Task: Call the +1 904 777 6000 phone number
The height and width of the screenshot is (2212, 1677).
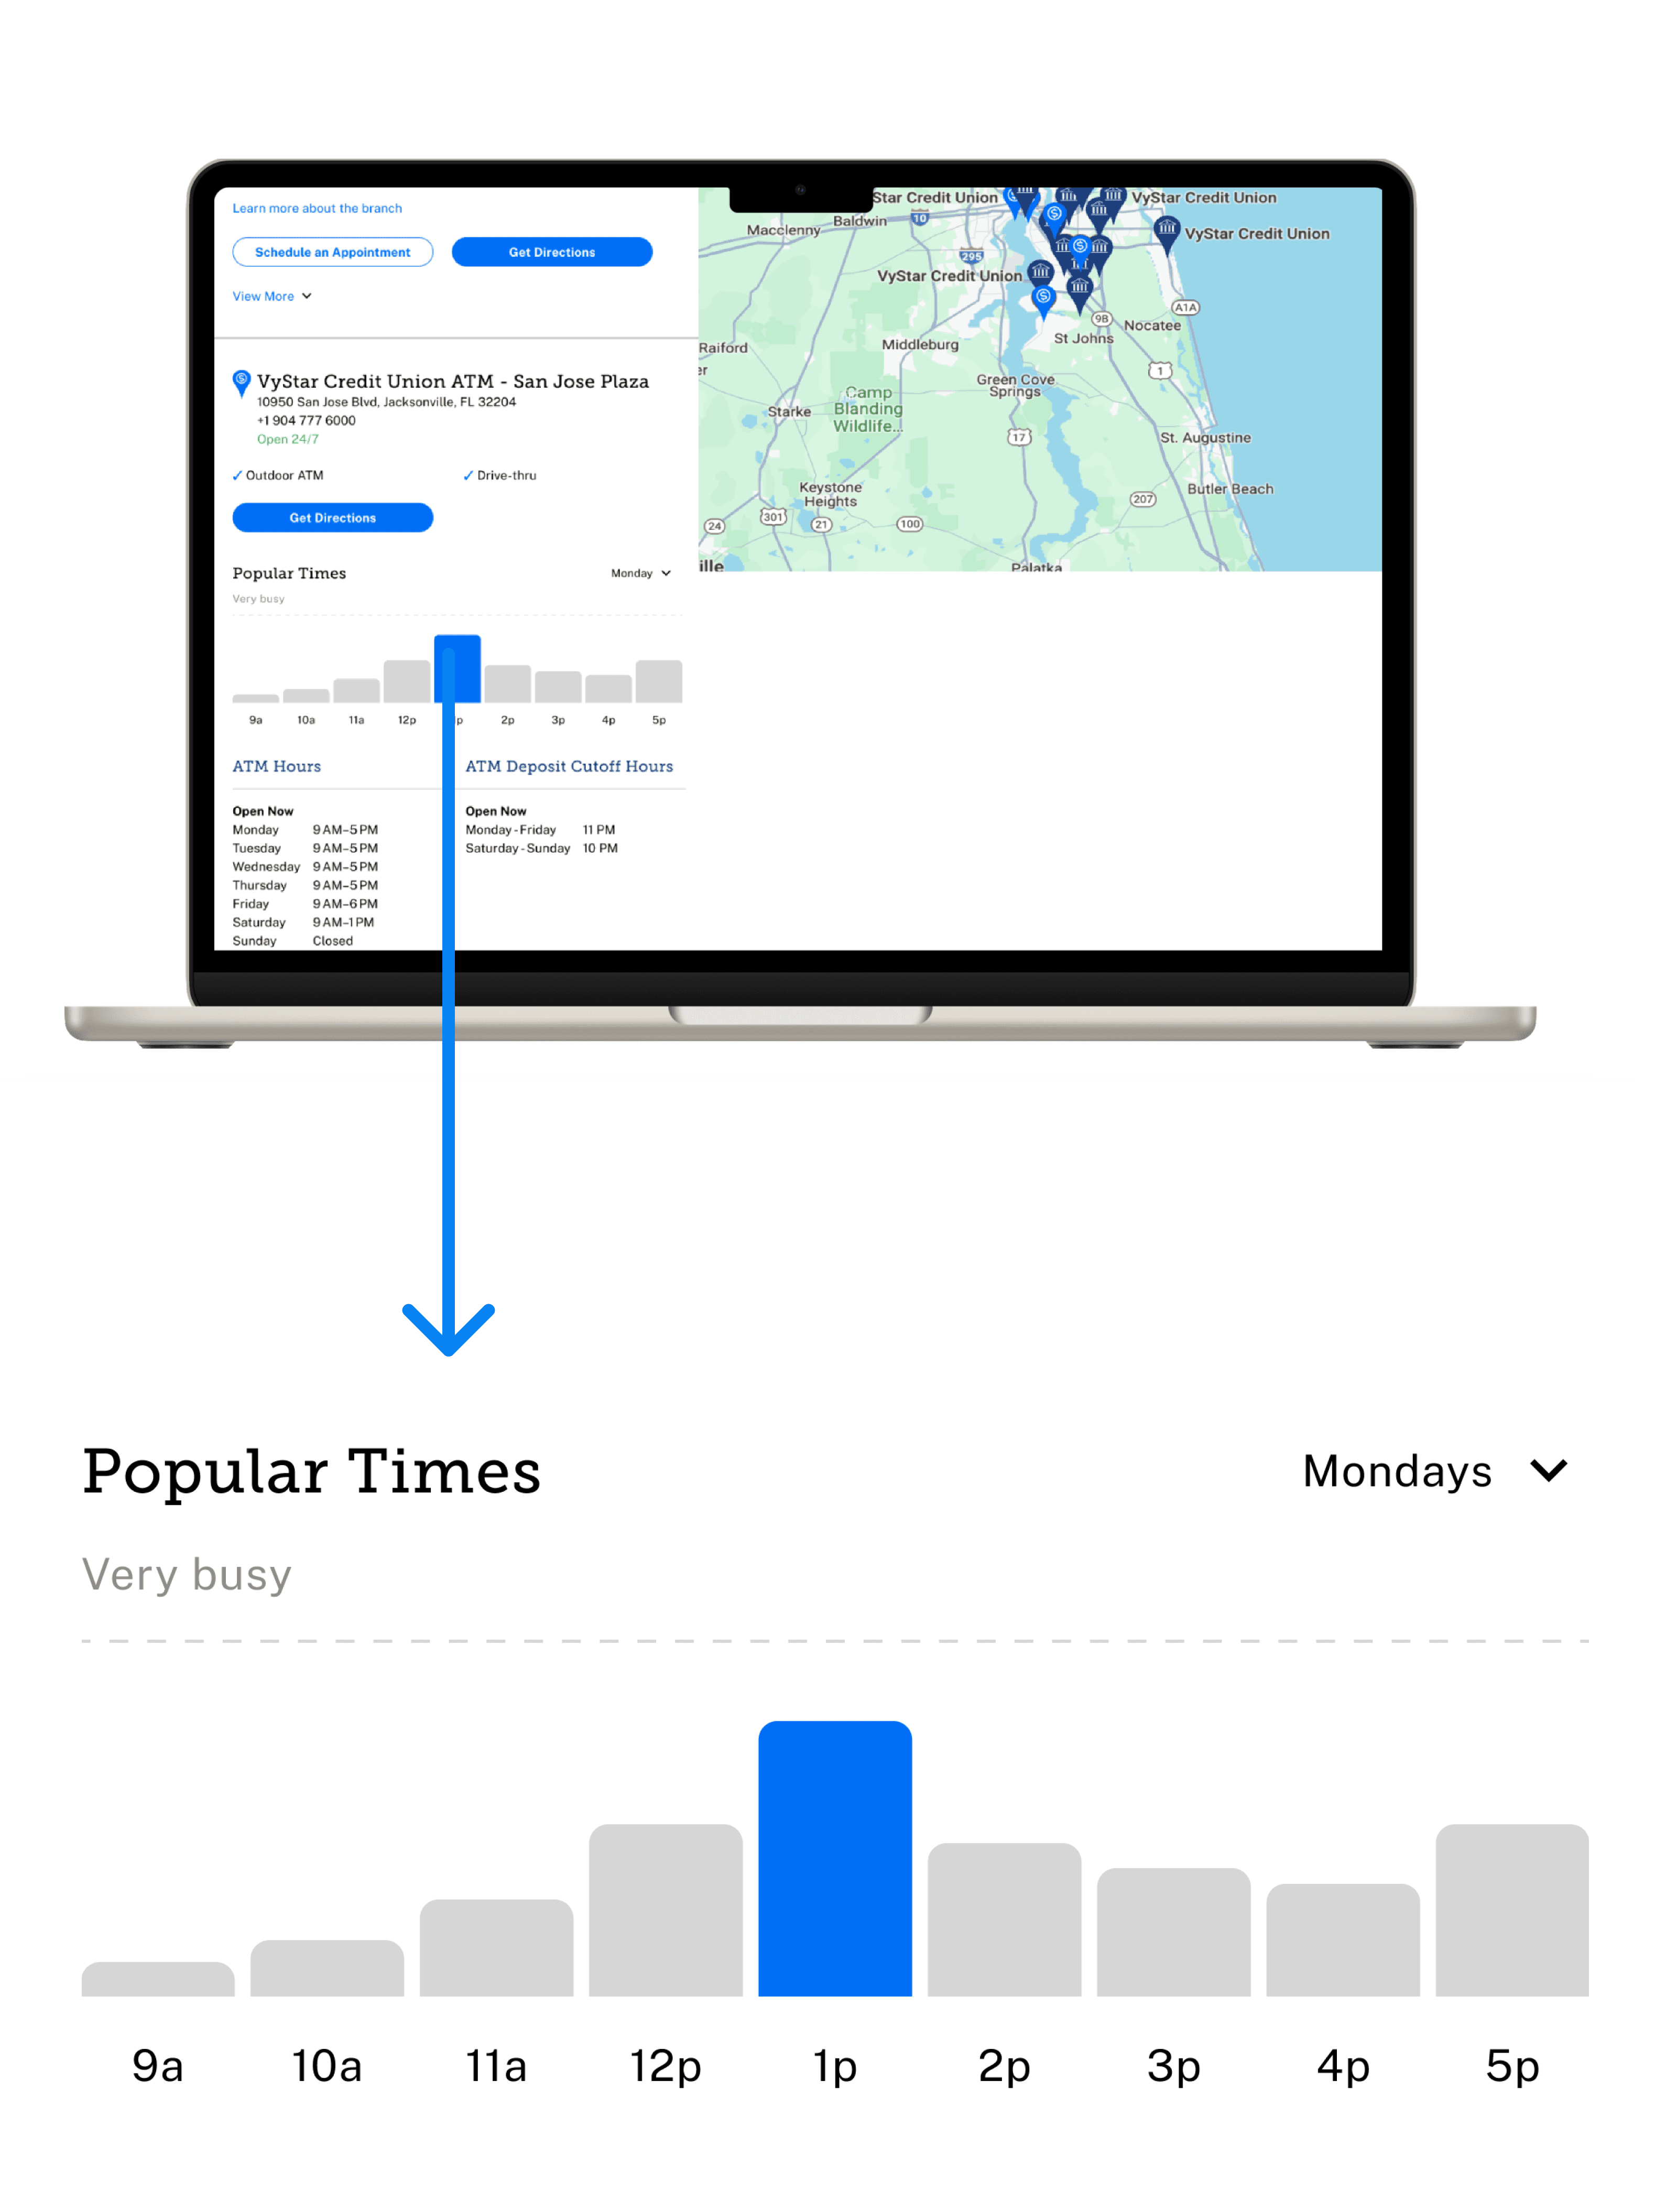Action: [306, 421]
